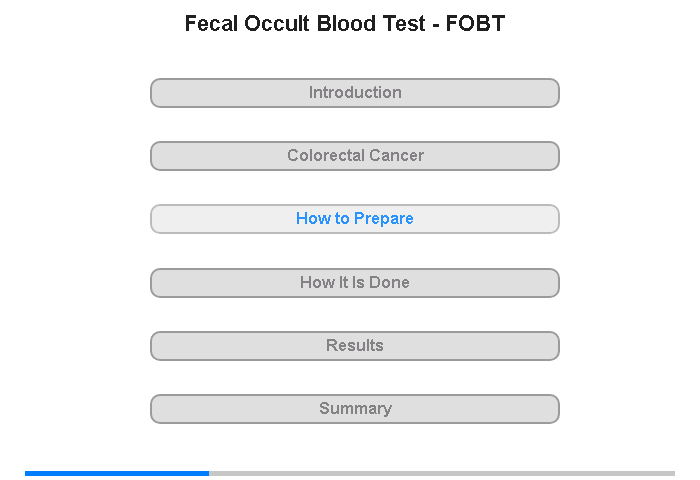
Task: Open the How It Is Done section
Action: pos(354,283)
